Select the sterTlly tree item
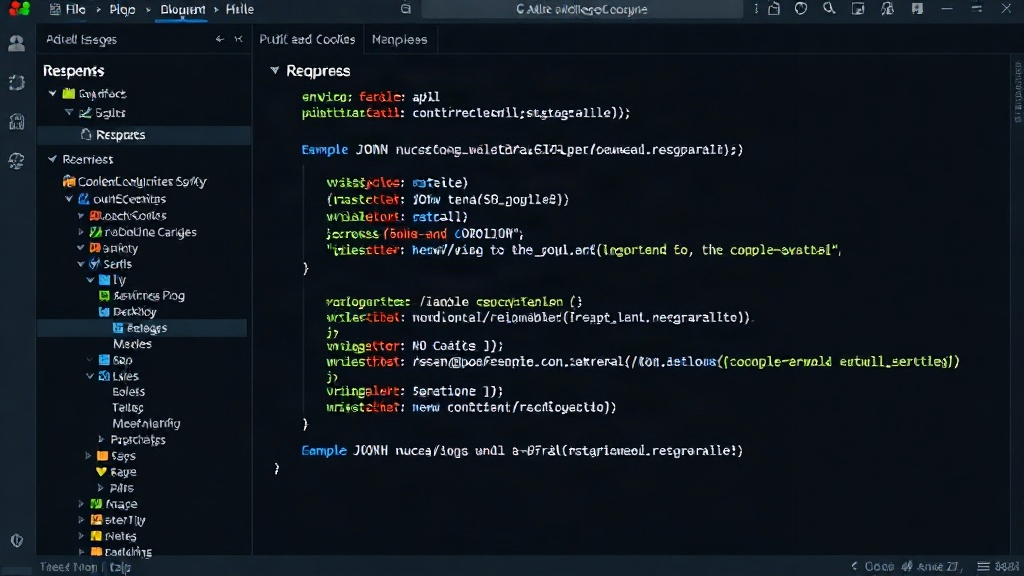 (x=125, y=520)
